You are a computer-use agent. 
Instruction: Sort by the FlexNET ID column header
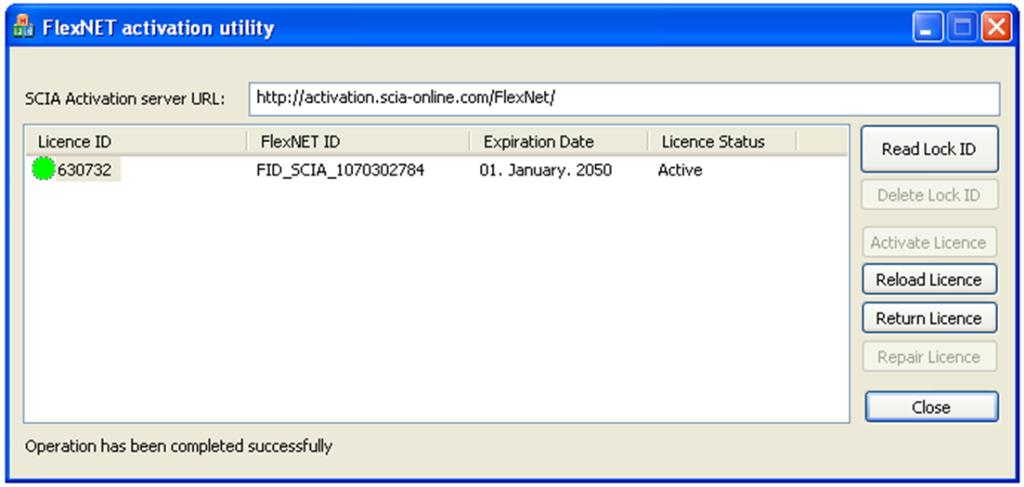358,142
